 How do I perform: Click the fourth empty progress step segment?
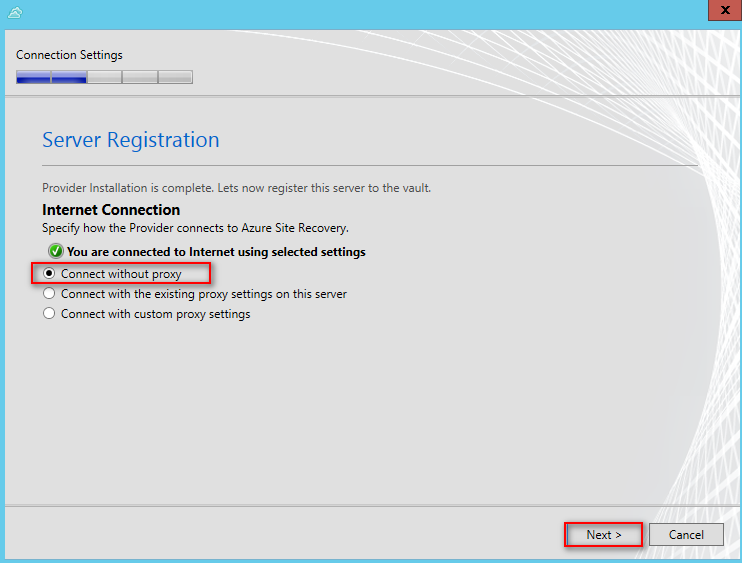[x=140, y=77]
